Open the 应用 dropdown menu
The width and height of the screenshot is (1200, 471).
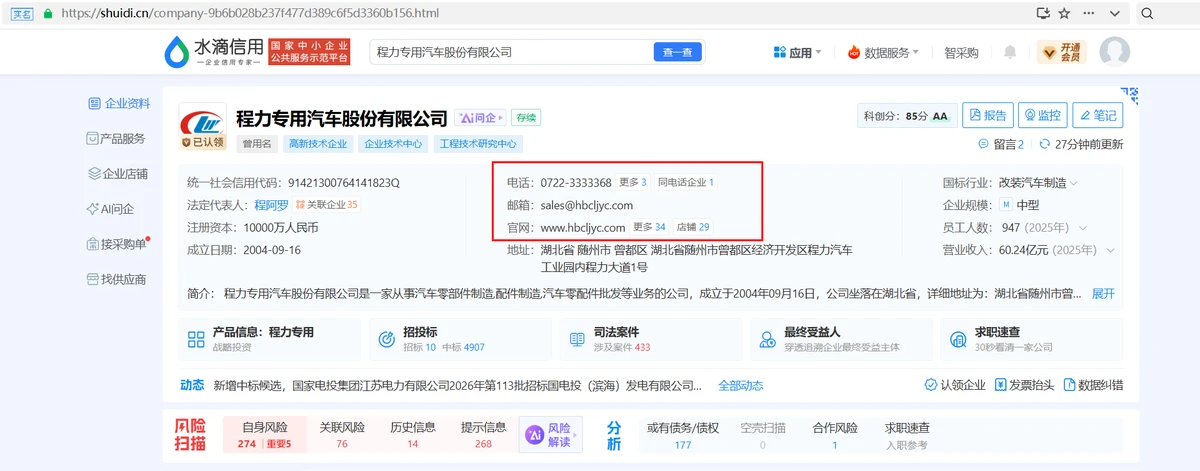(798, 52)
